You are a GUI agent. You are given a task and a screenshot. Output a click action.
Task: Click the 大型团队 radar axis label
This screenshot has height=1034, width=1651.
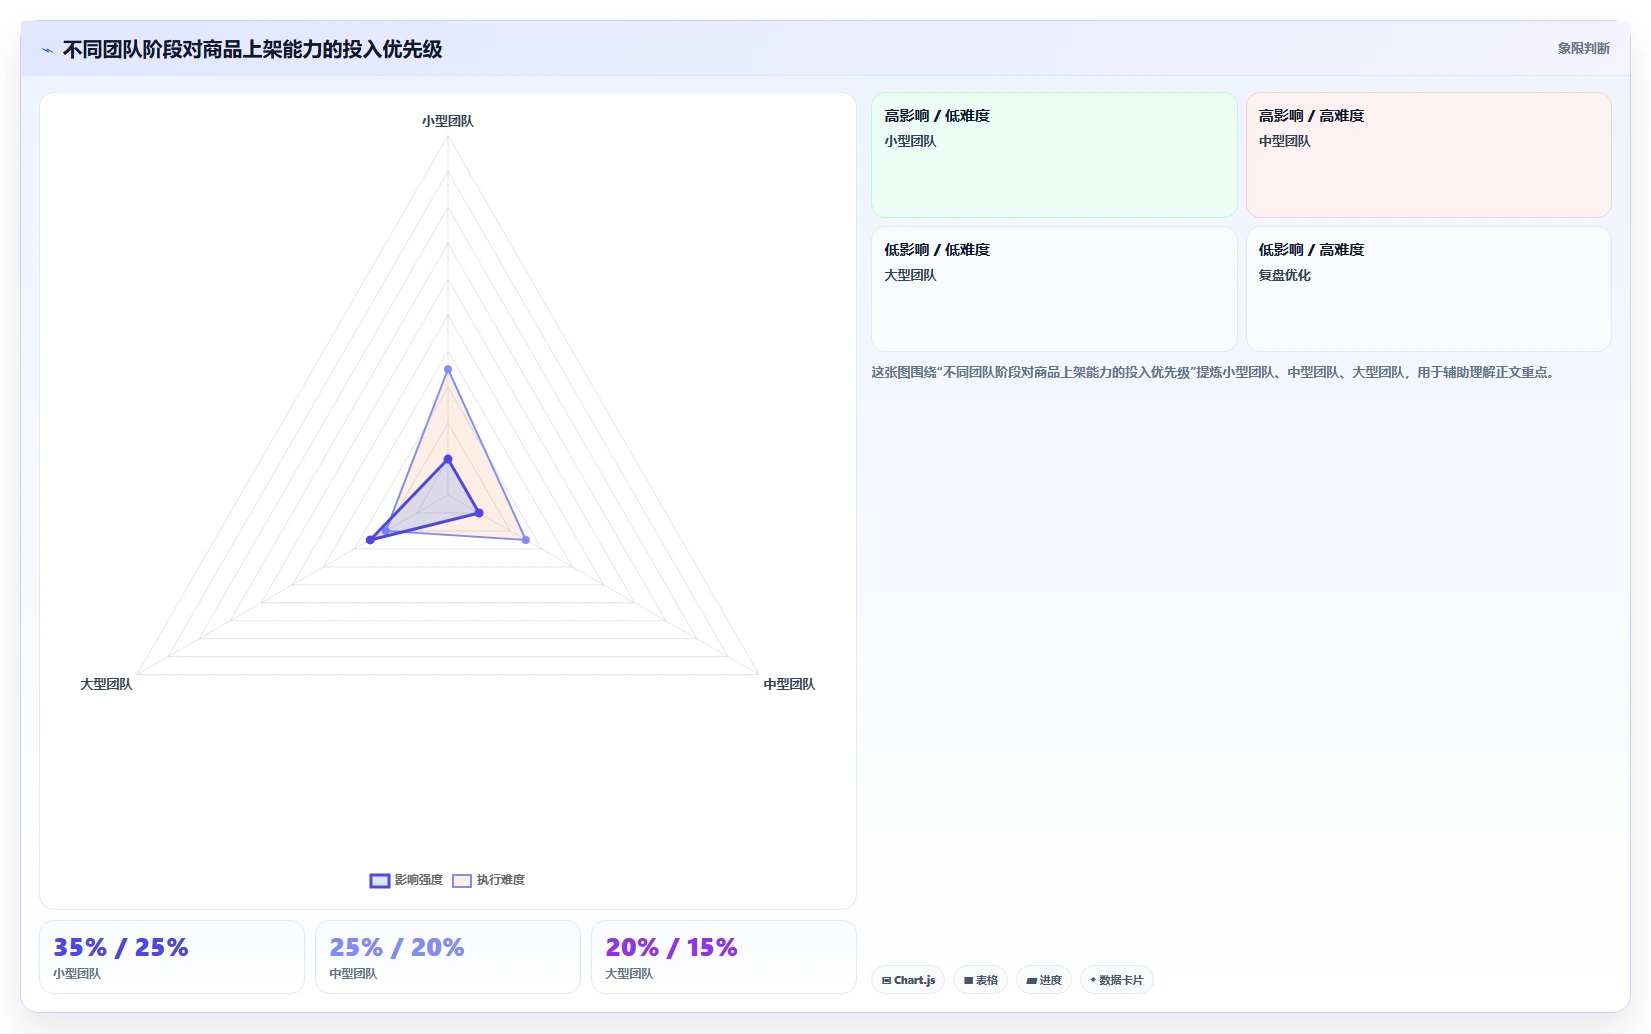(106, 684)
